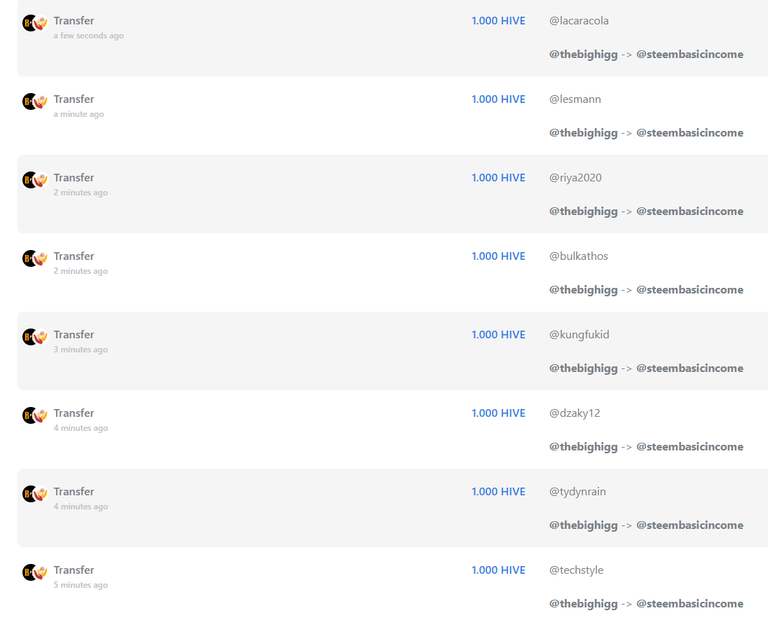This screenshot has height=622, width=768.
Task: Click avatar icon beside the @techstyle transfer
Action: [35, 572]
